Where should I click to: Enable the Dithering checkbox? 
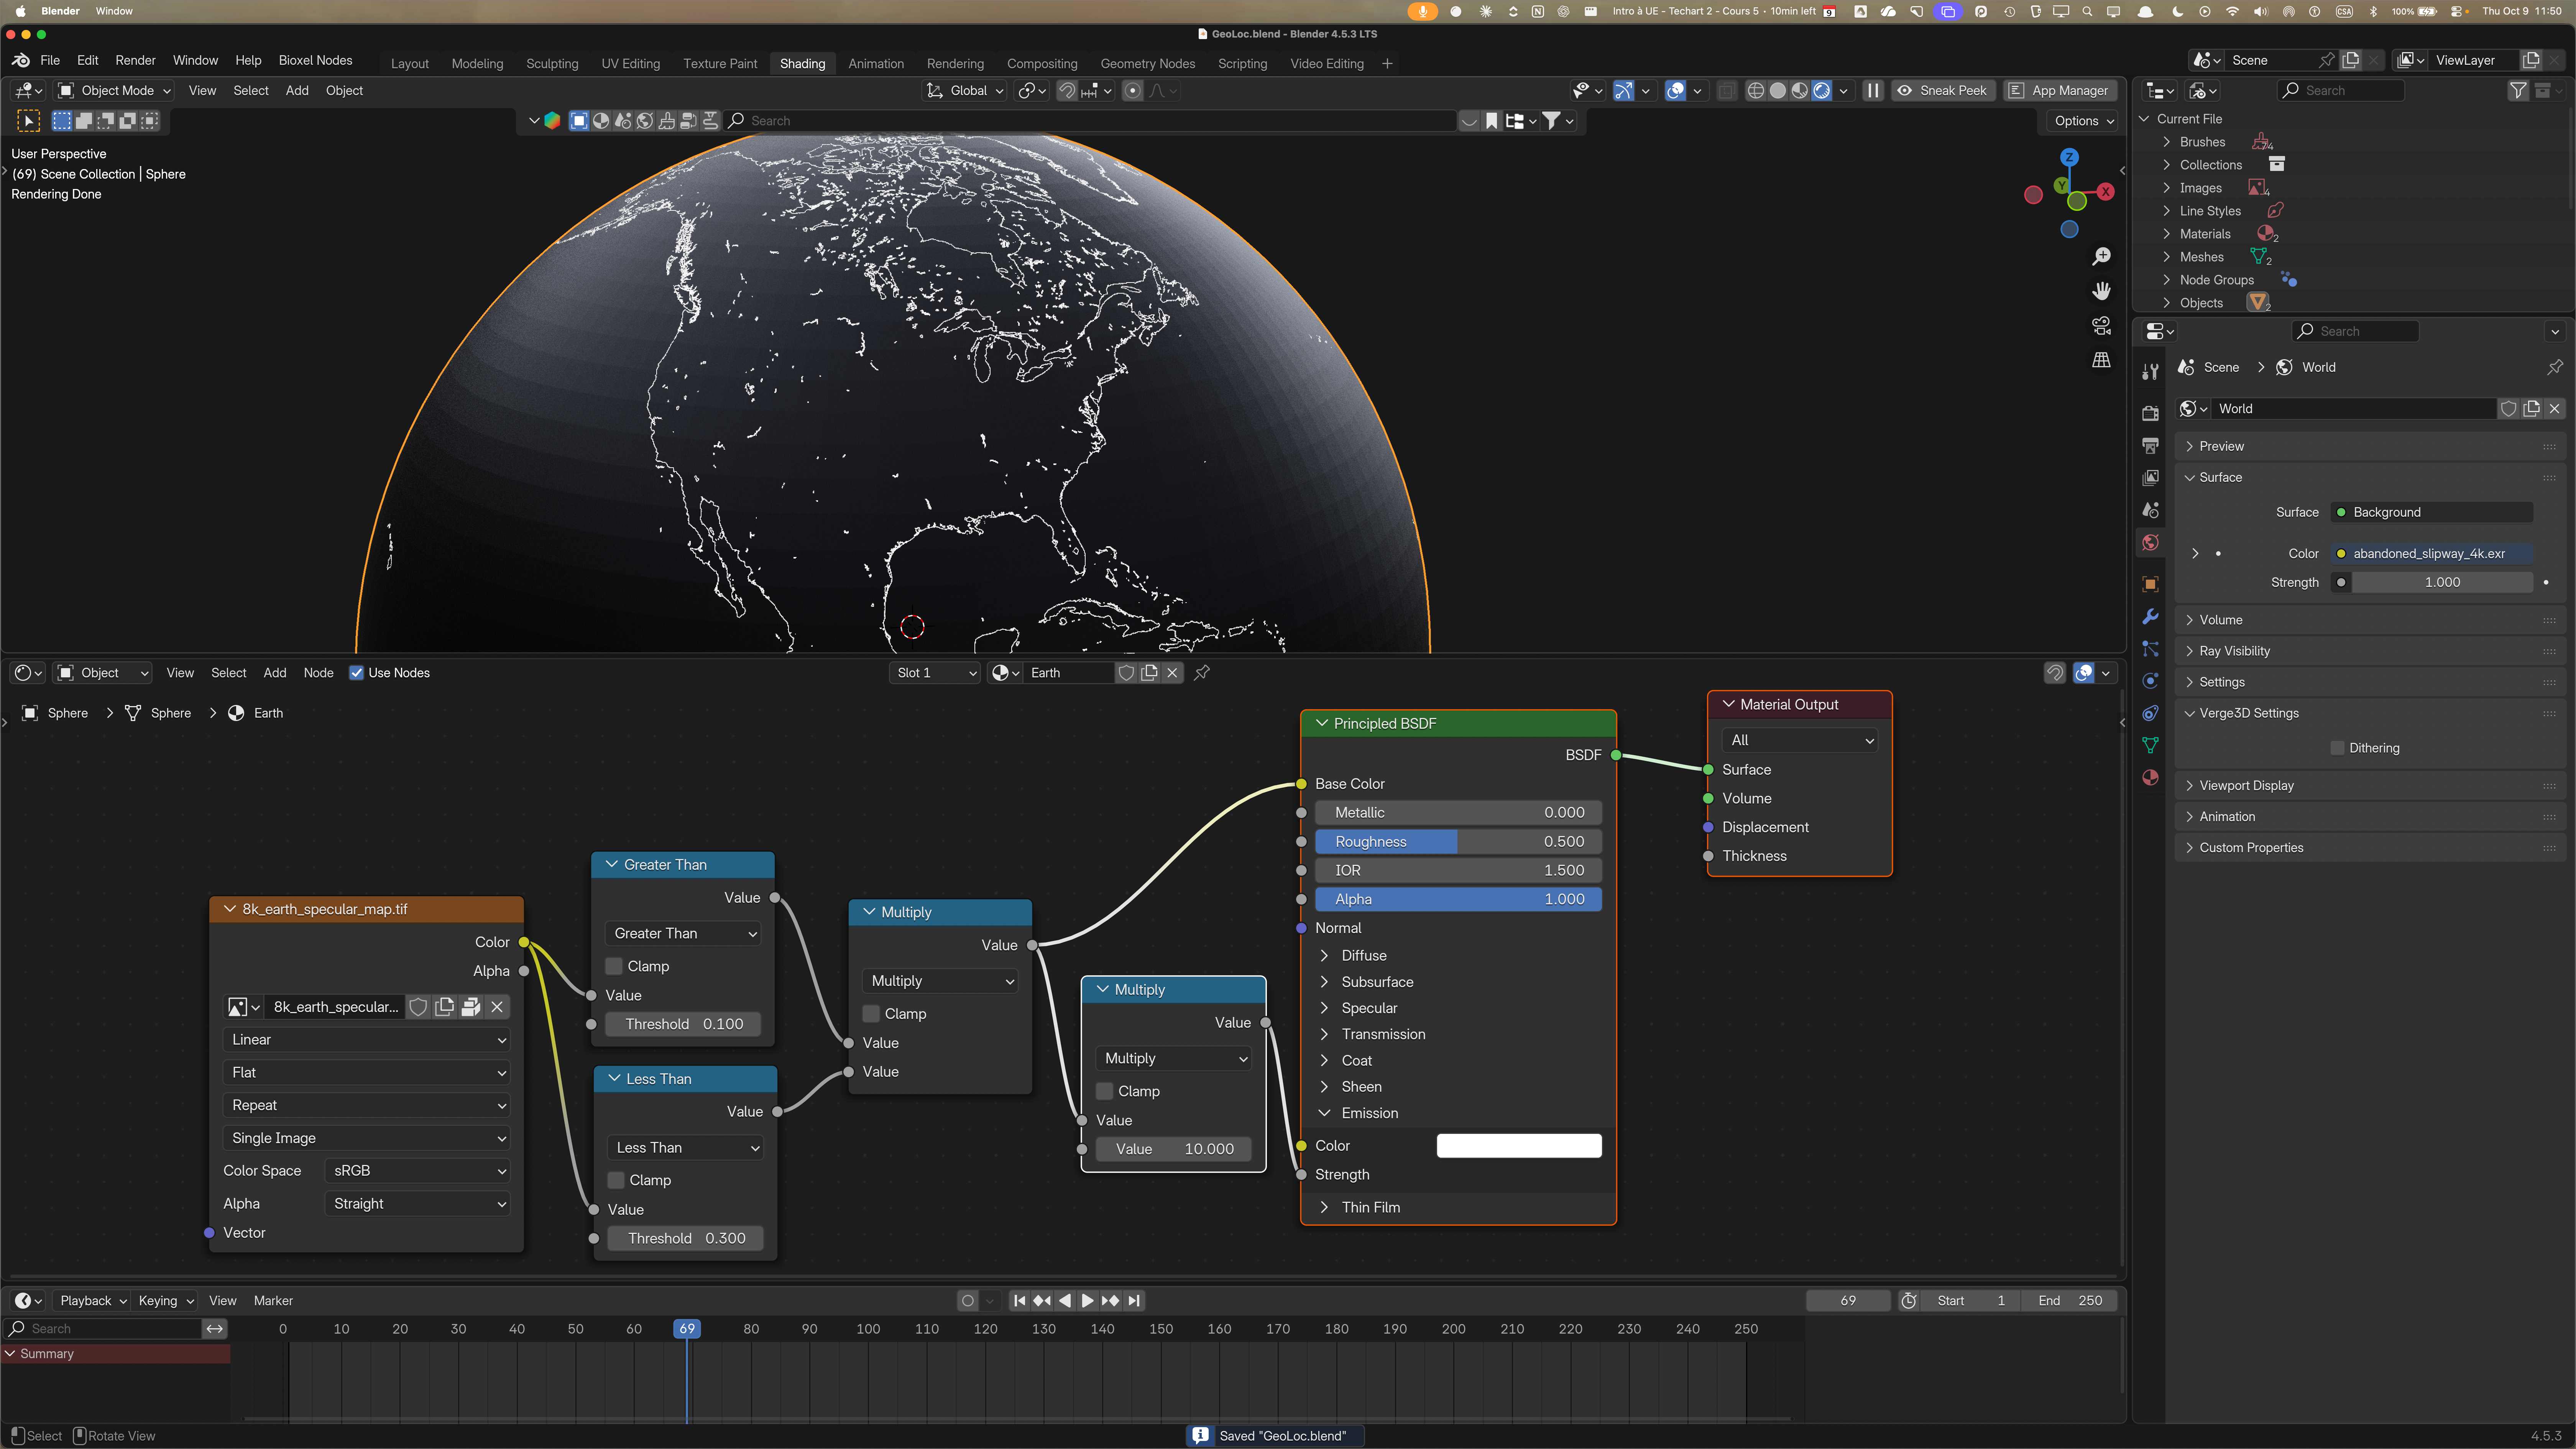point(2337,748)
